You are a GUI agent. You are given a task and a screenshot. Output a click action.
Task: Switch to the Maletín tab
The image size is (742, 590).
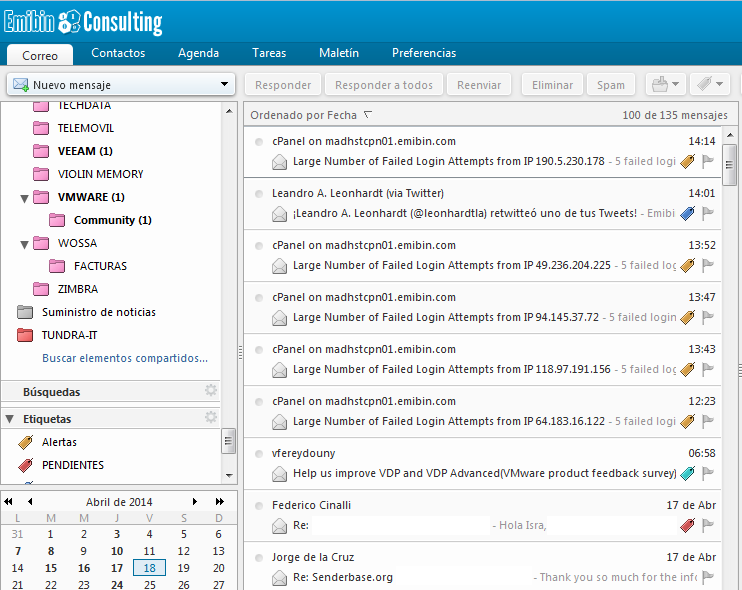pos(339,53)
